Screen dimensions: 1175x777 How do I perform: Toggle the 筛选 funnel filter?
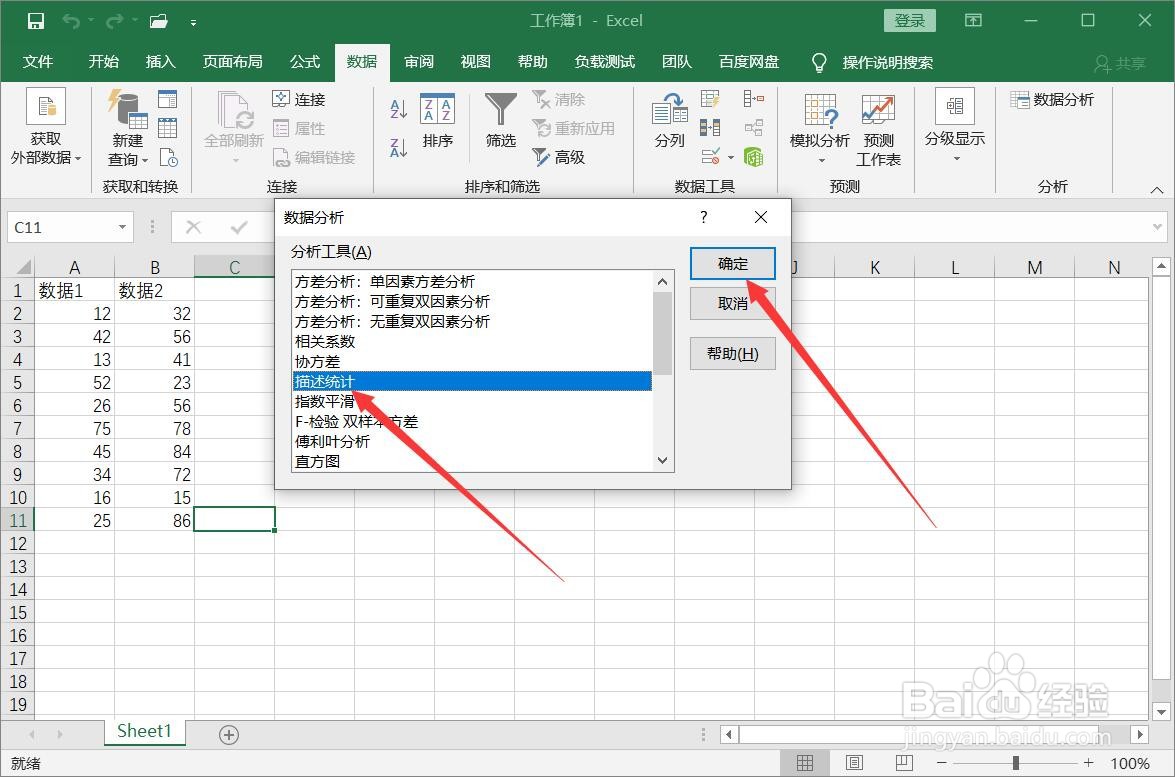[x=501, y=121]
